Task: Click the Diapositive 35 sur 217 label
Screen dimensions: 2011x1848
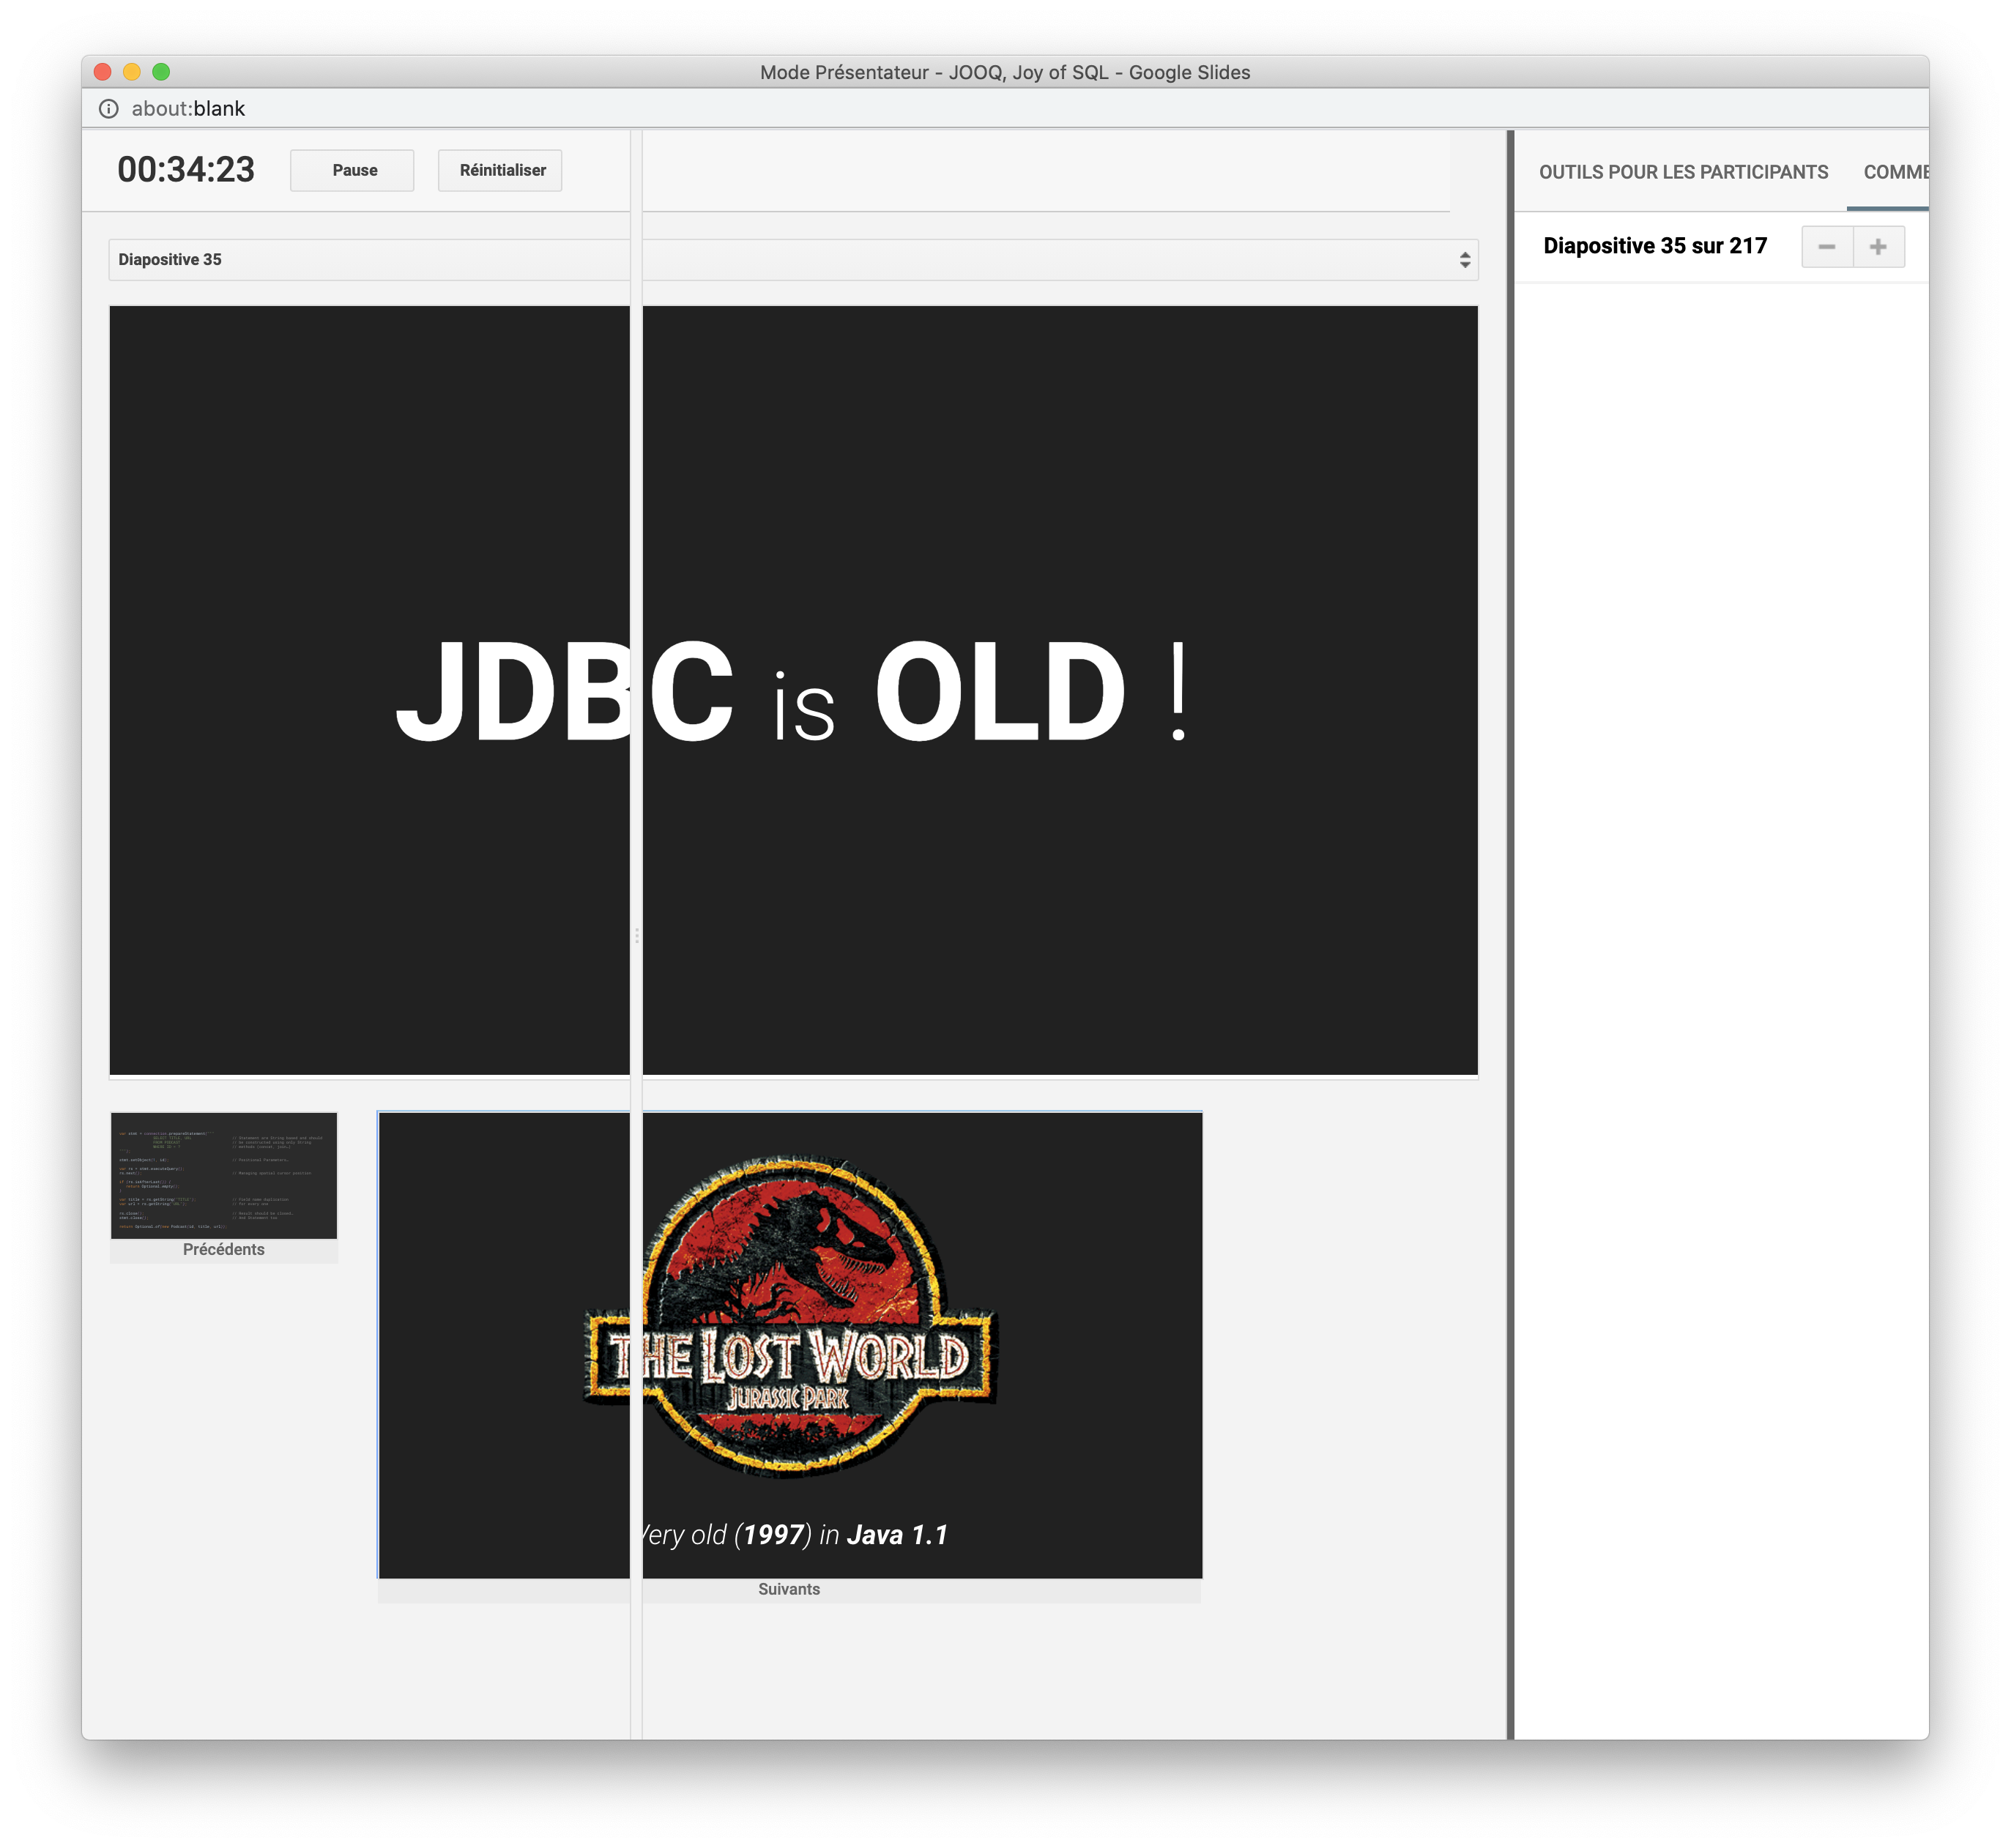Action: tap(1655, 246)
